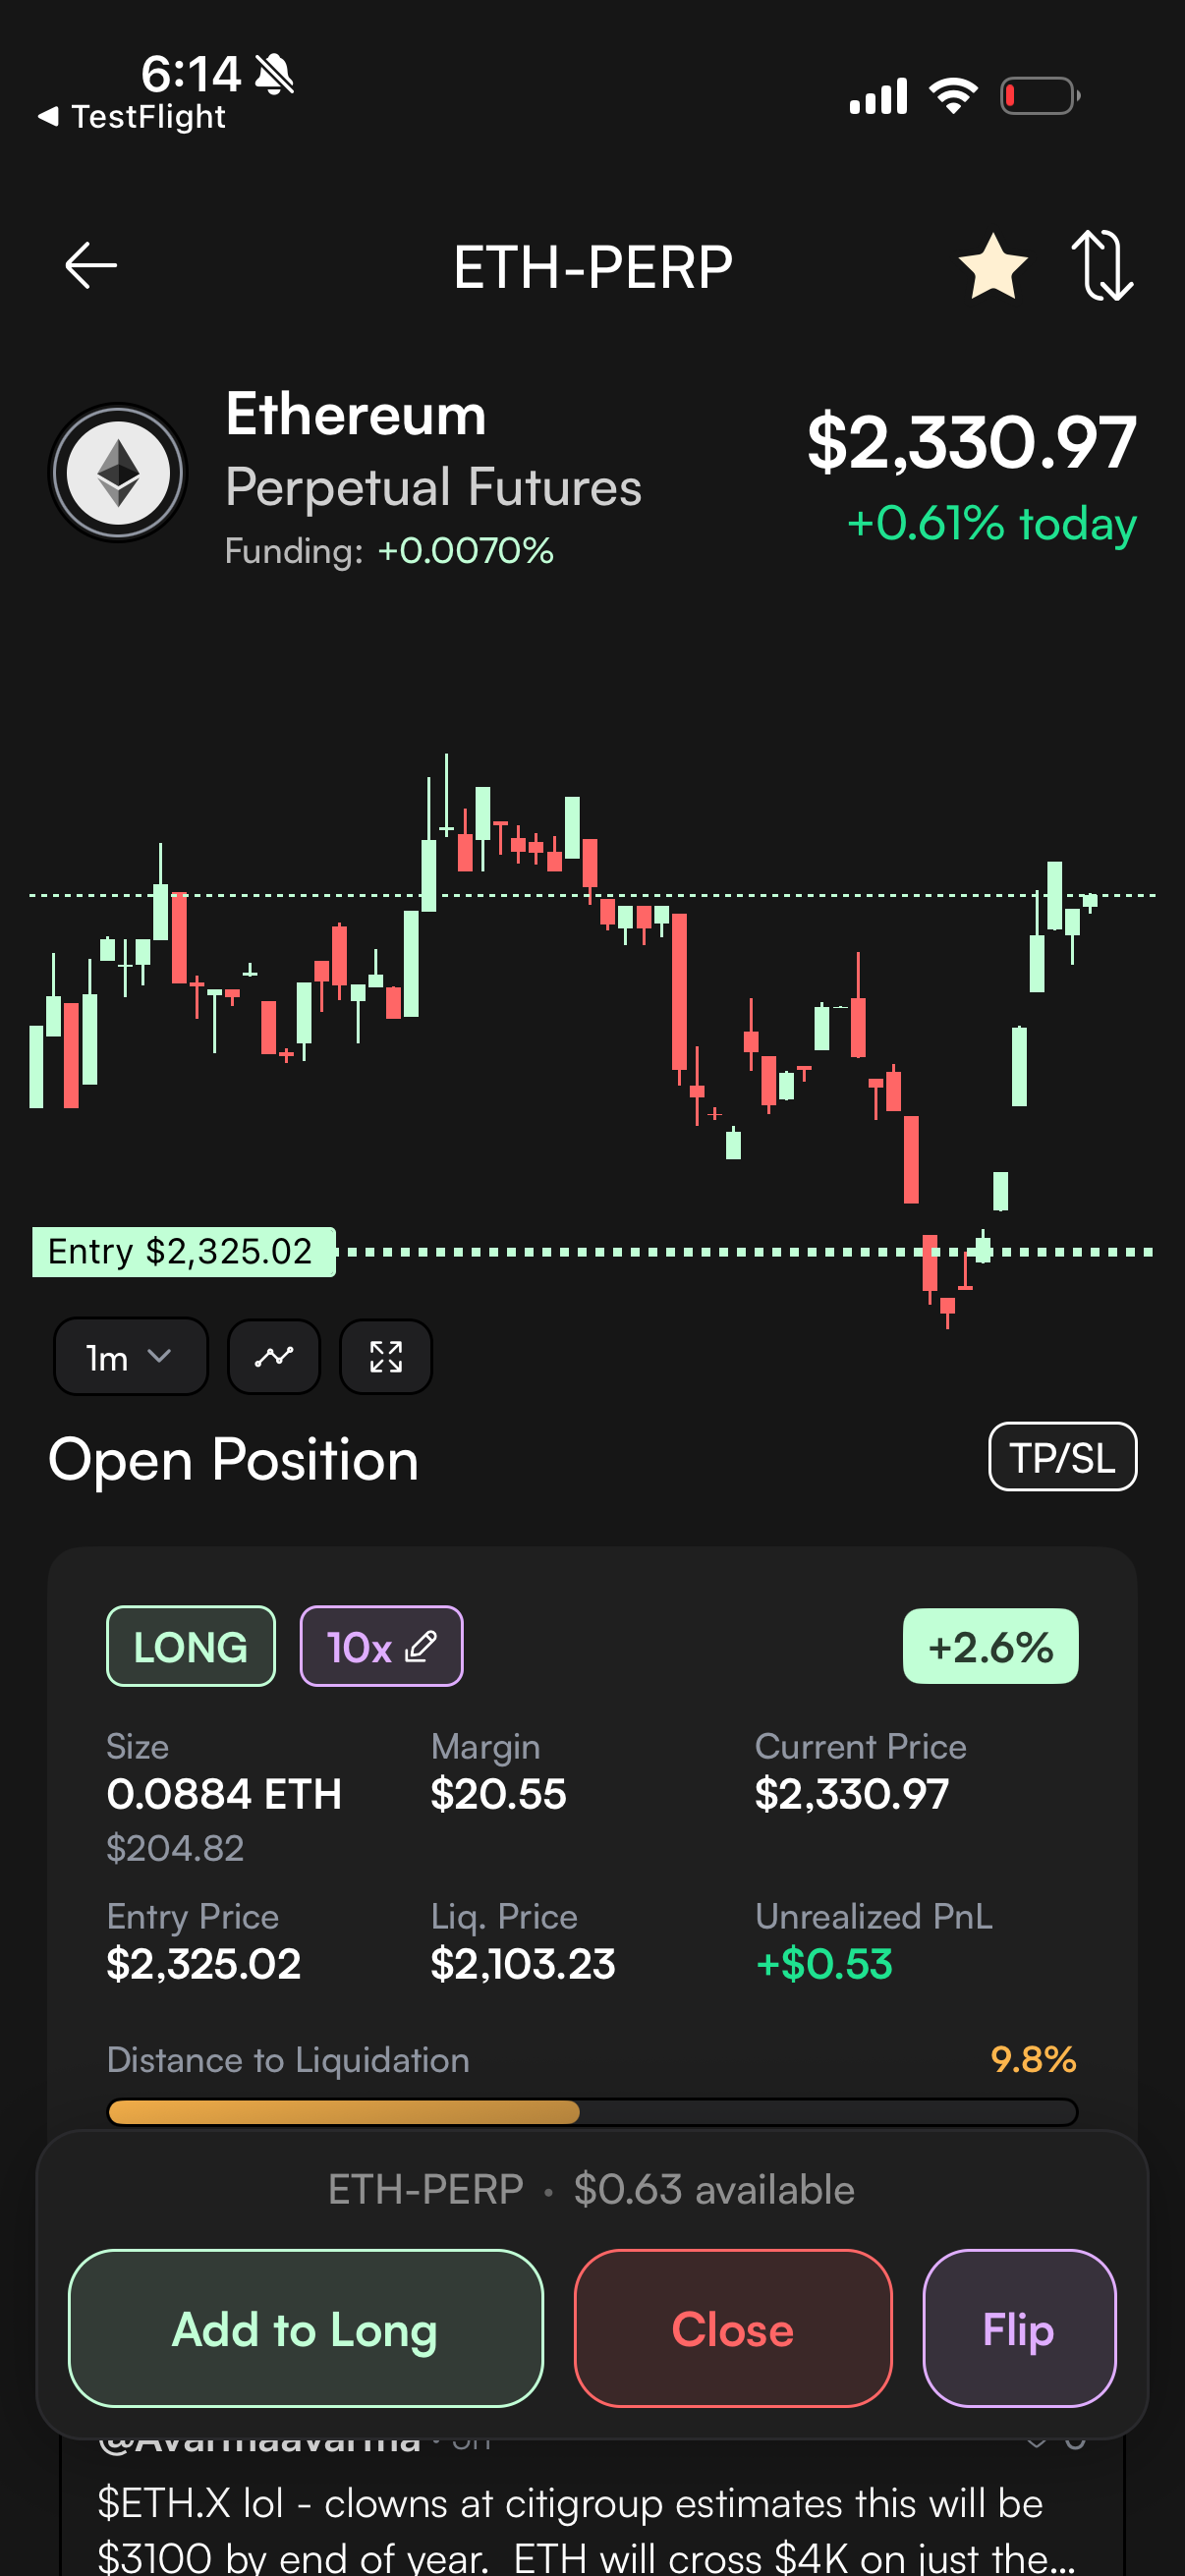1185x2576 pixels.
Task: Tap the battery status icon
Action: pos(1039,97)
